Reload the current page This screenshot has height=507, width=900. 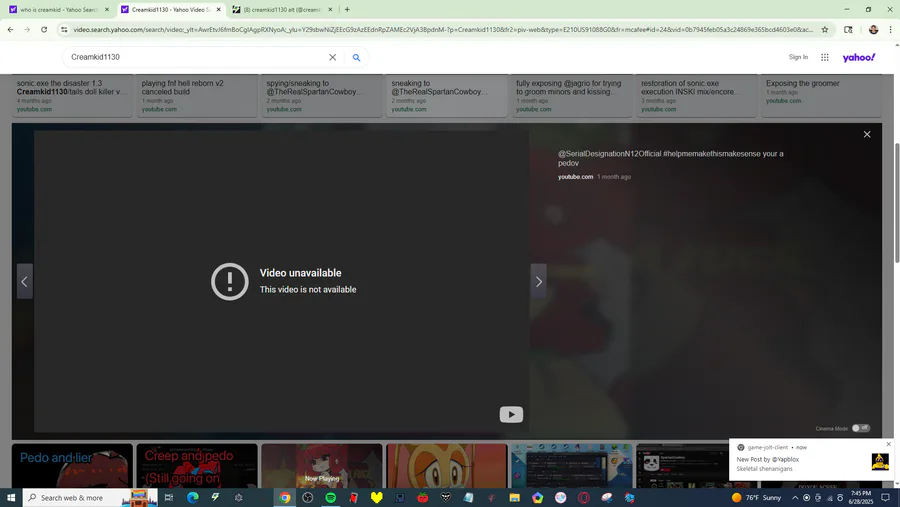[x=44, y=29]
